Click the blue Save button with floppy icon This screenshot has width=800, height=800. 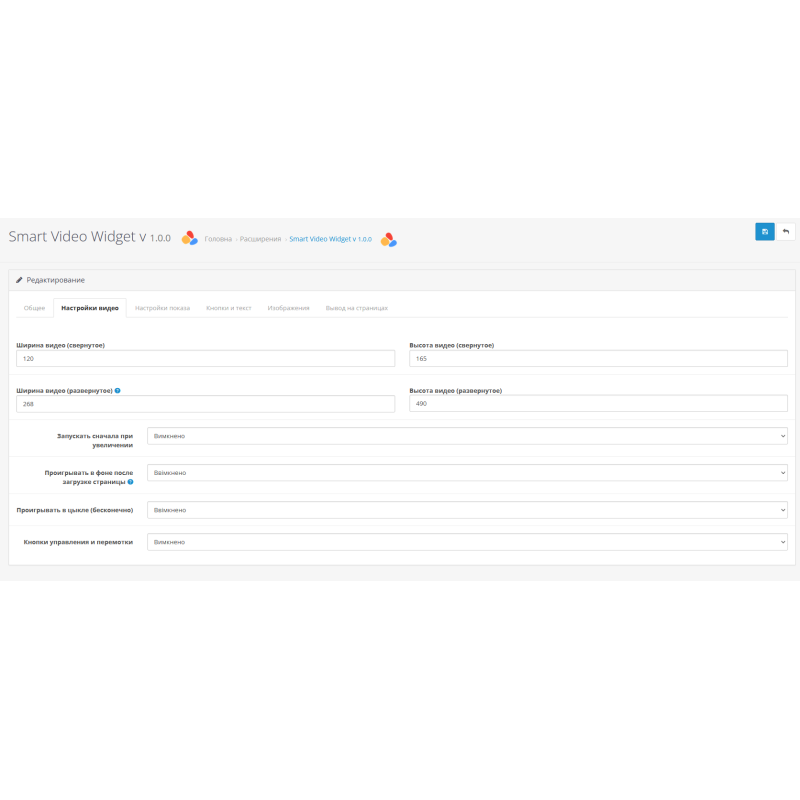pyautogui.click(x=764, y=231)
